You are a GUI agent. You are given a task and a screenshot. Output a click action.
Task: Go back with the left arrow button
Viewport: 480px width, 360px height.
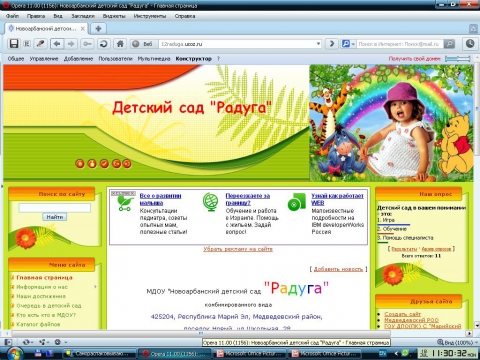point(57,44)
